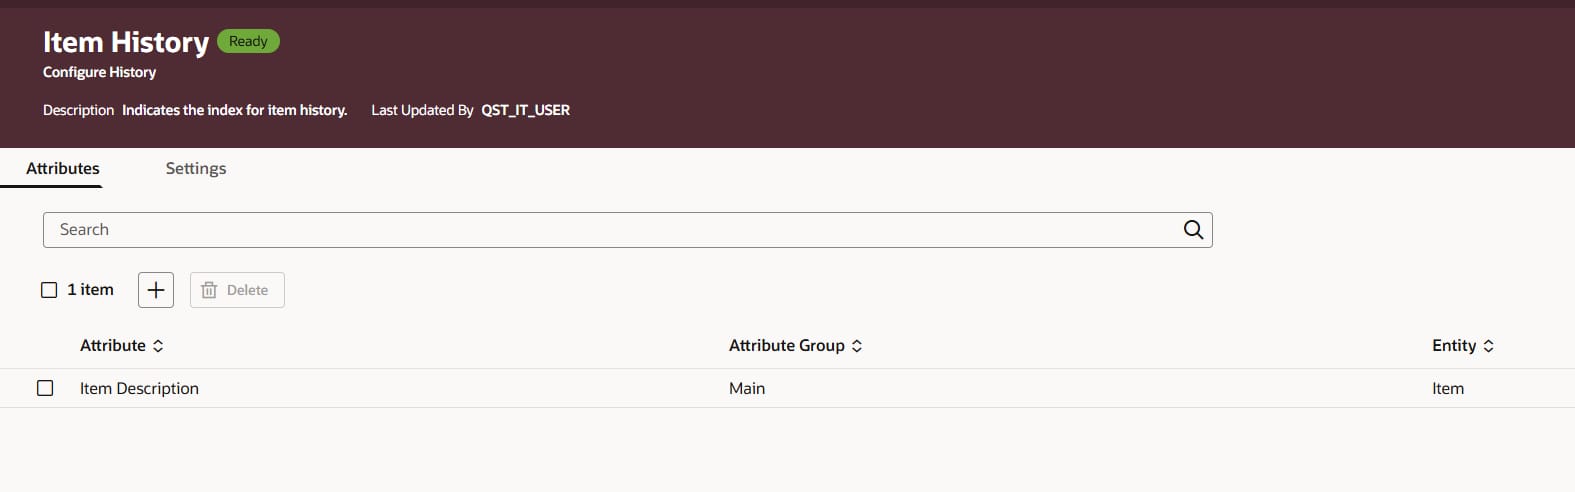The image size is (1575, 492).
Task: Click the Attribute Group column header
Action: (787, 345)
